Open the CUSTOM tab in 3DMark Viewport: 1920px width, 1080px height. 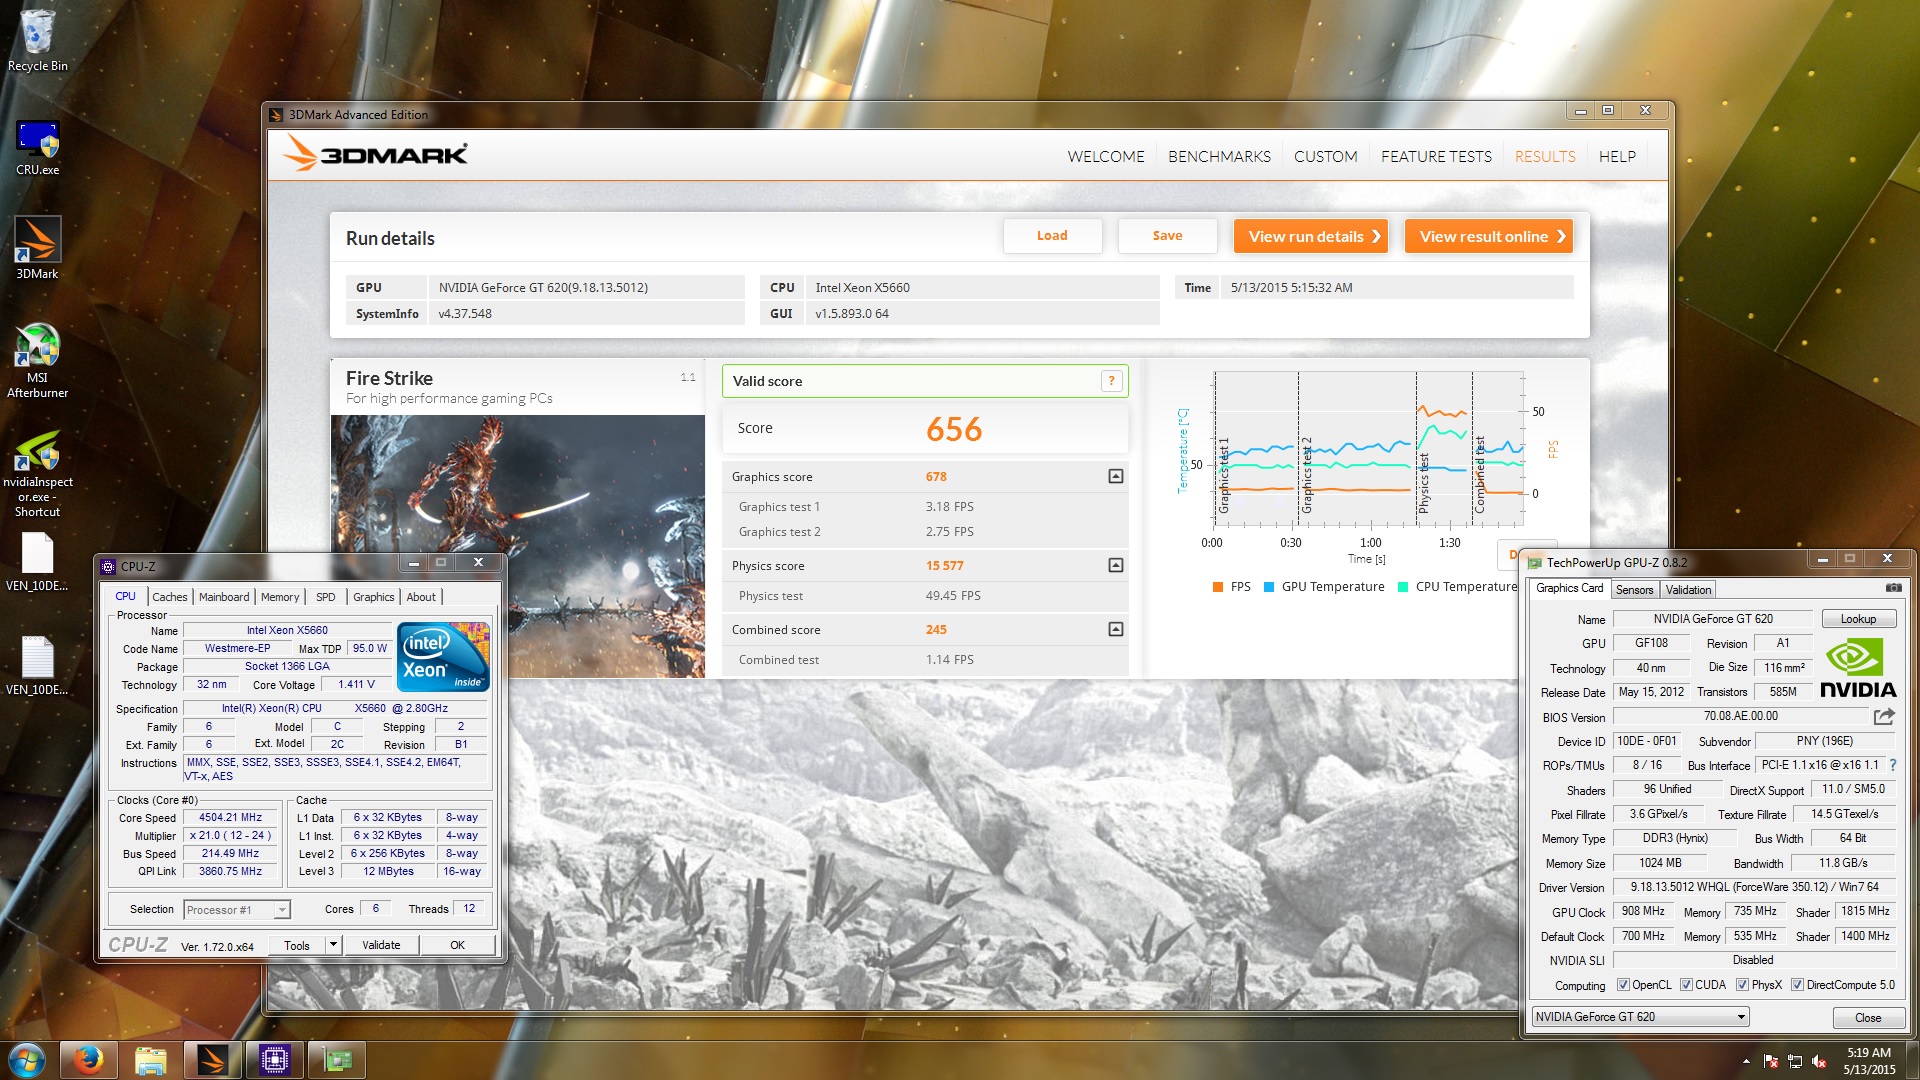click(x=1325, y=157)
